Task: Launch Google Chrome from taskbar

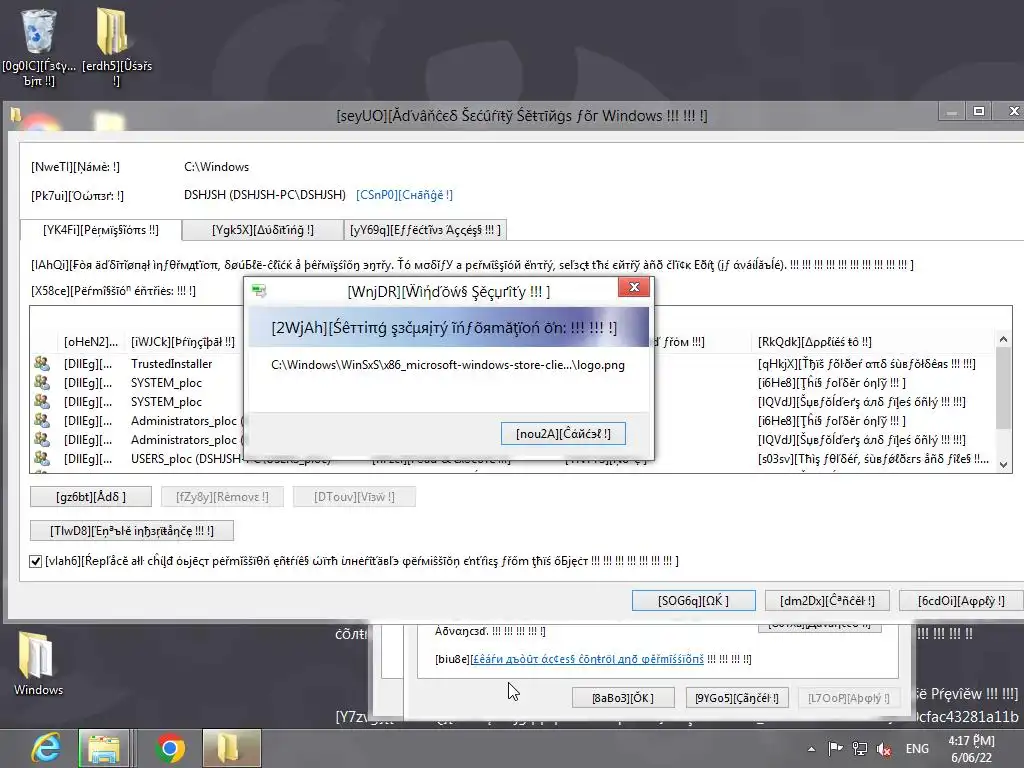Action: pos(170,748)
